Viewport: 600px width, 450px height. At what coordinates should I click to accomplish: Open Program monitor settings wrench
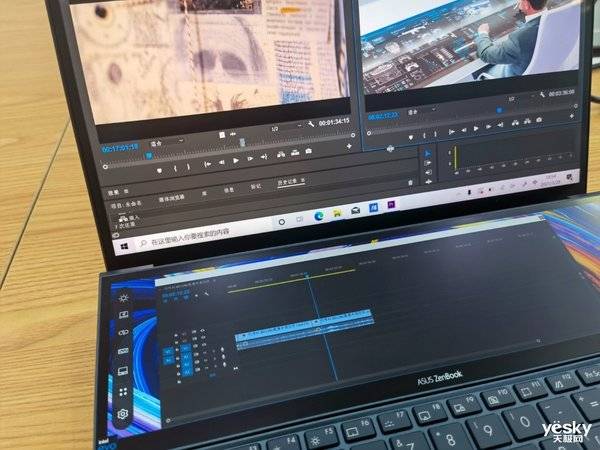[542, 94]
